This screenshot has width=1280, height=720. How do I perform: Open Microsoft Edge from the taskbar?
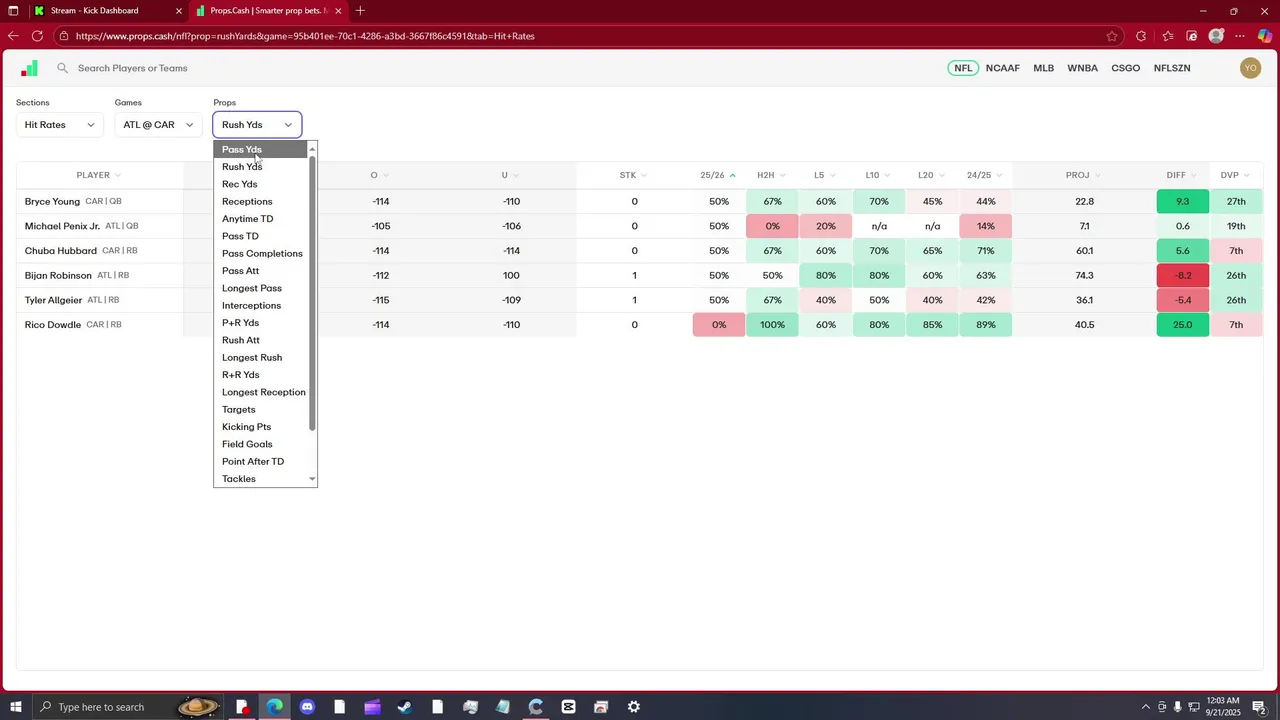tap(274, 707)
